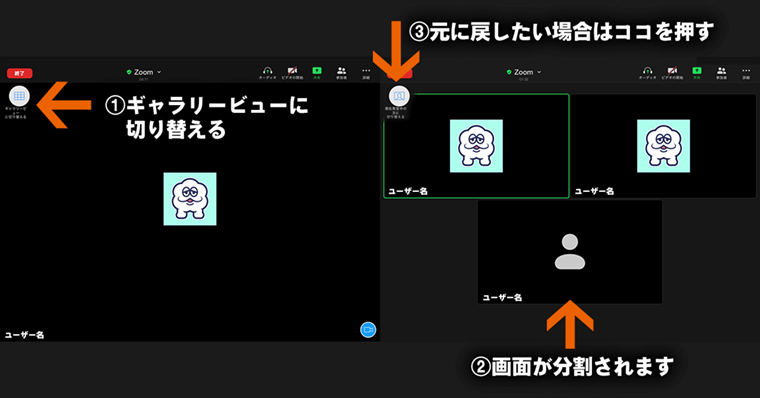Open three-dot more menu in right screen
The image size is (760, 398).
[746, 73]
